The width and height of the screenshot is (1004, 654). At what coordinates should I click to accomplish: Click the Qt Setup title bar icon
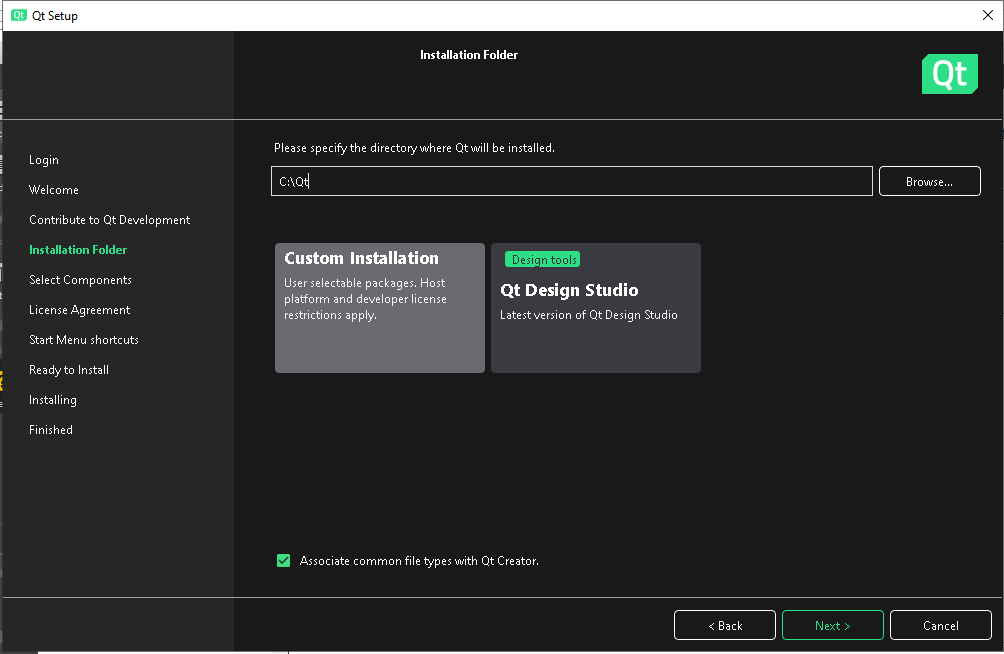19,15
